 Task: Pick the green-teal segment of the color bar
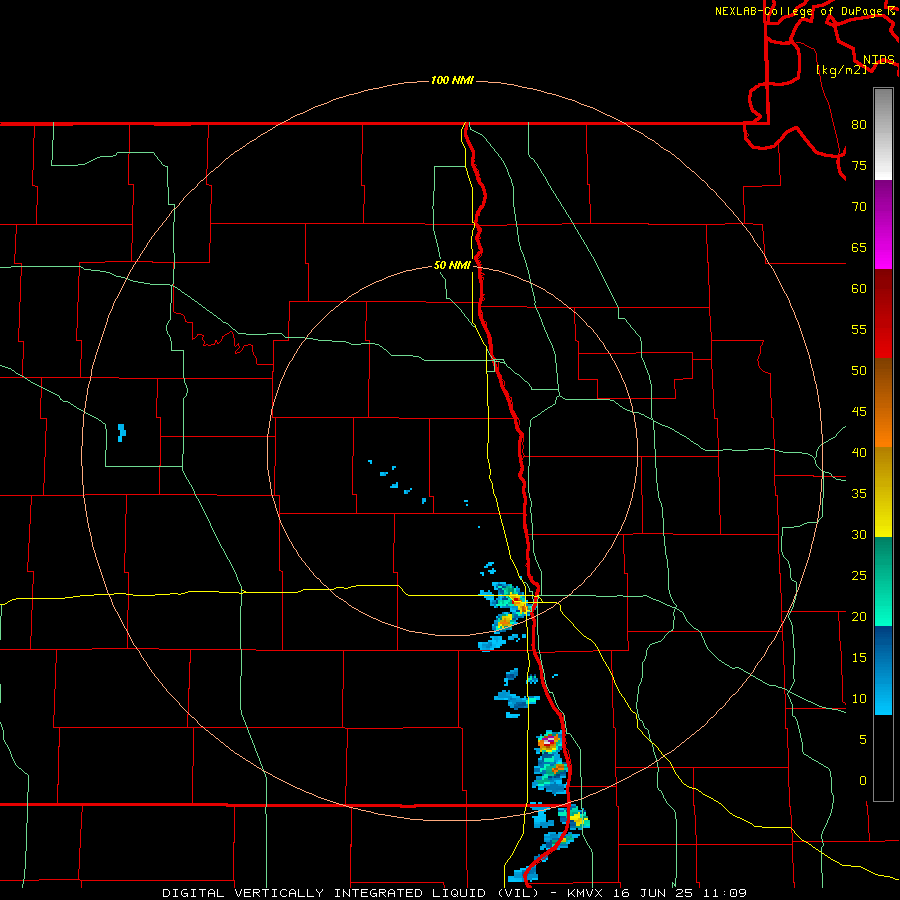tap(883, 581)
